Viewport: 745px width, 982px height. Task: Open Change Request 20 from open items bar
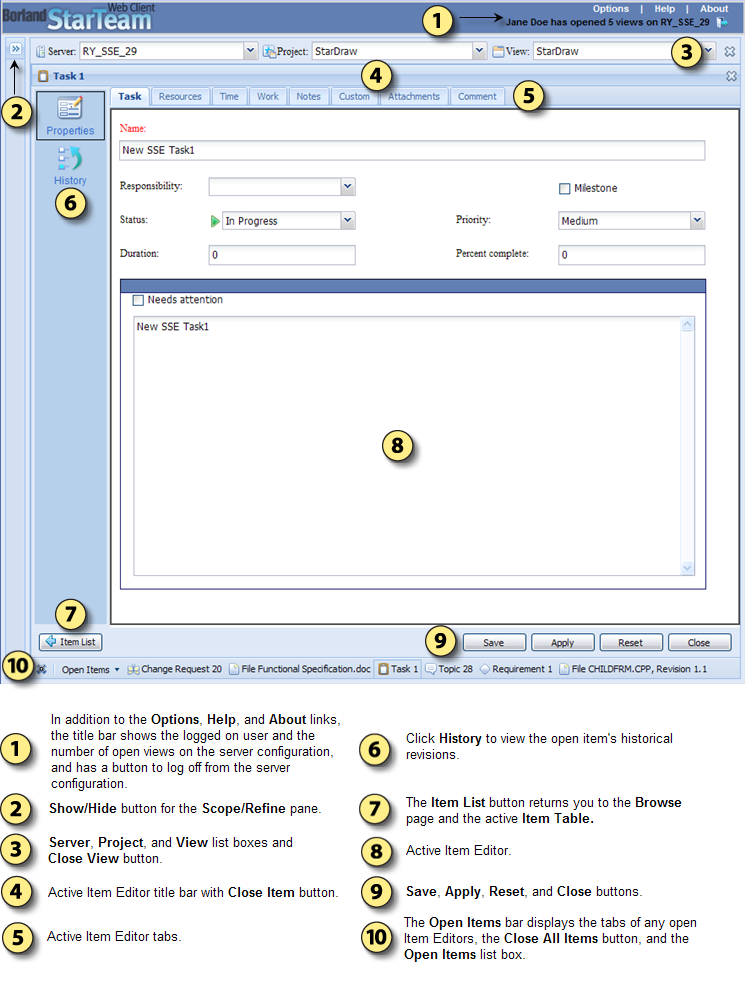(175, 669)
